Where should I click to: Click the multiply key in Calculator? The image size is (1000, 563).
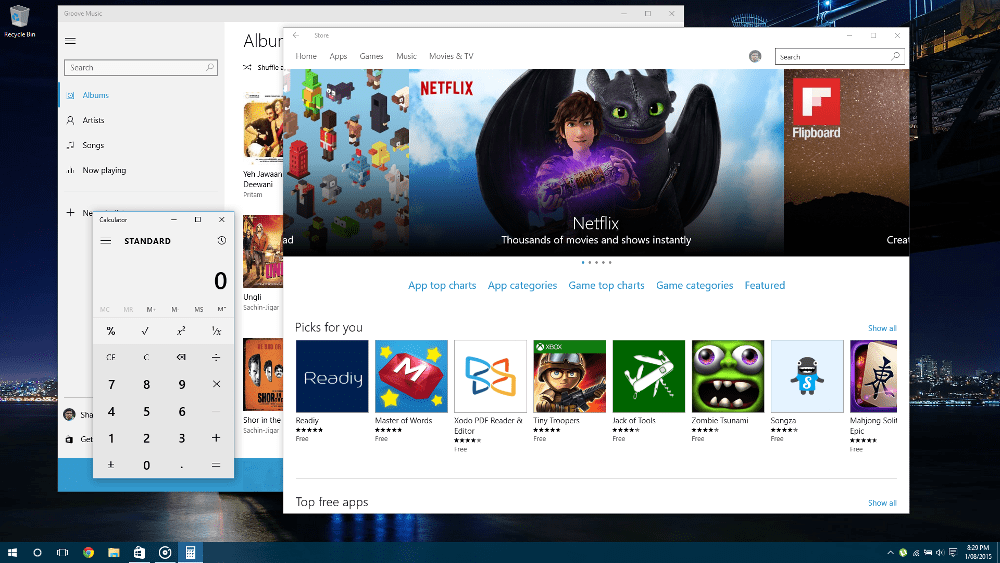216,384
